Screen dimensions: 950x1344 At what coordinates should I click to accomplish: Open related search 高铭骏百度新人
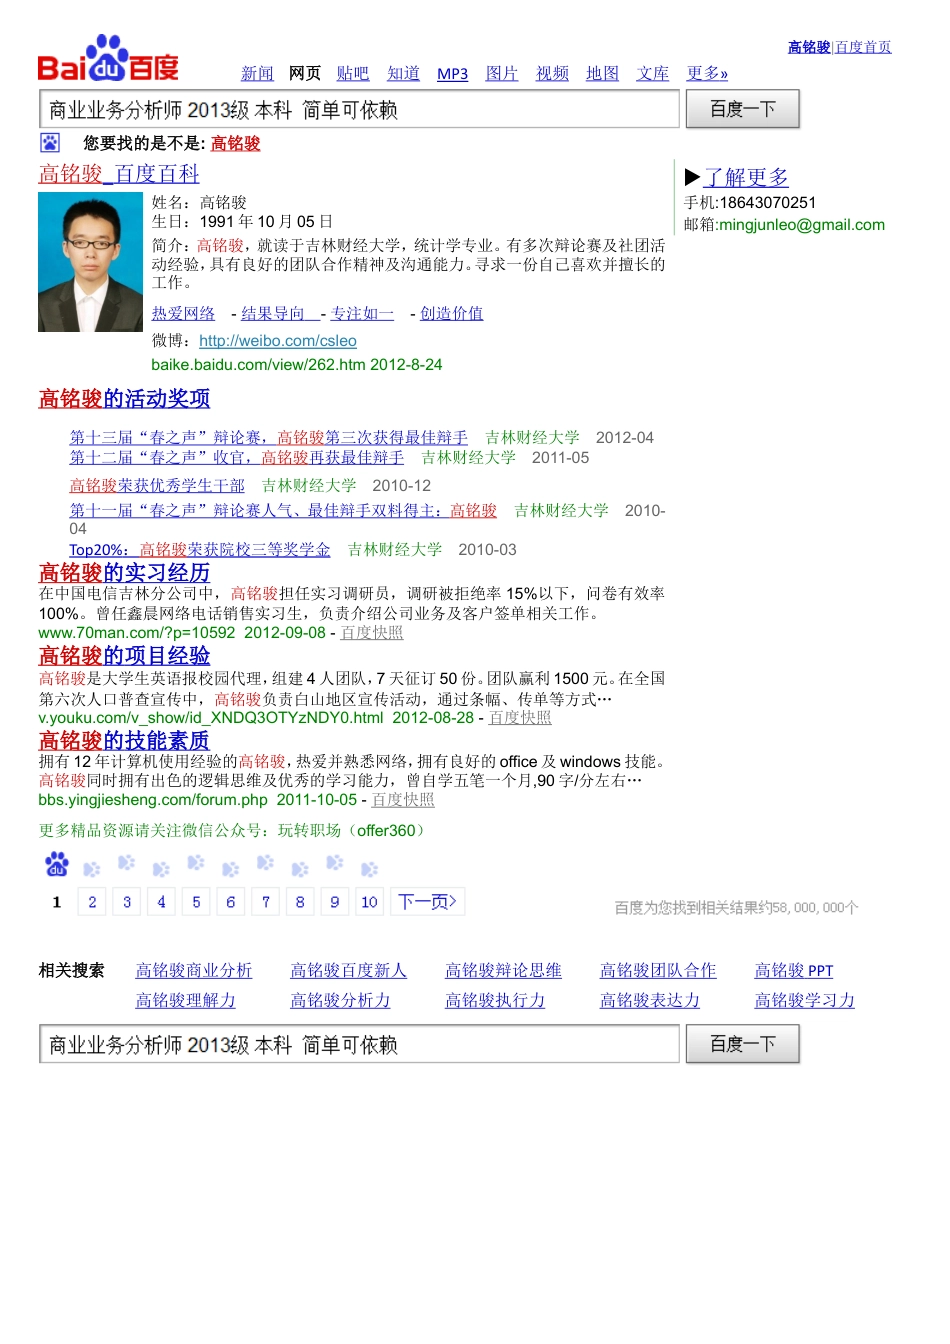click(349, 970)
